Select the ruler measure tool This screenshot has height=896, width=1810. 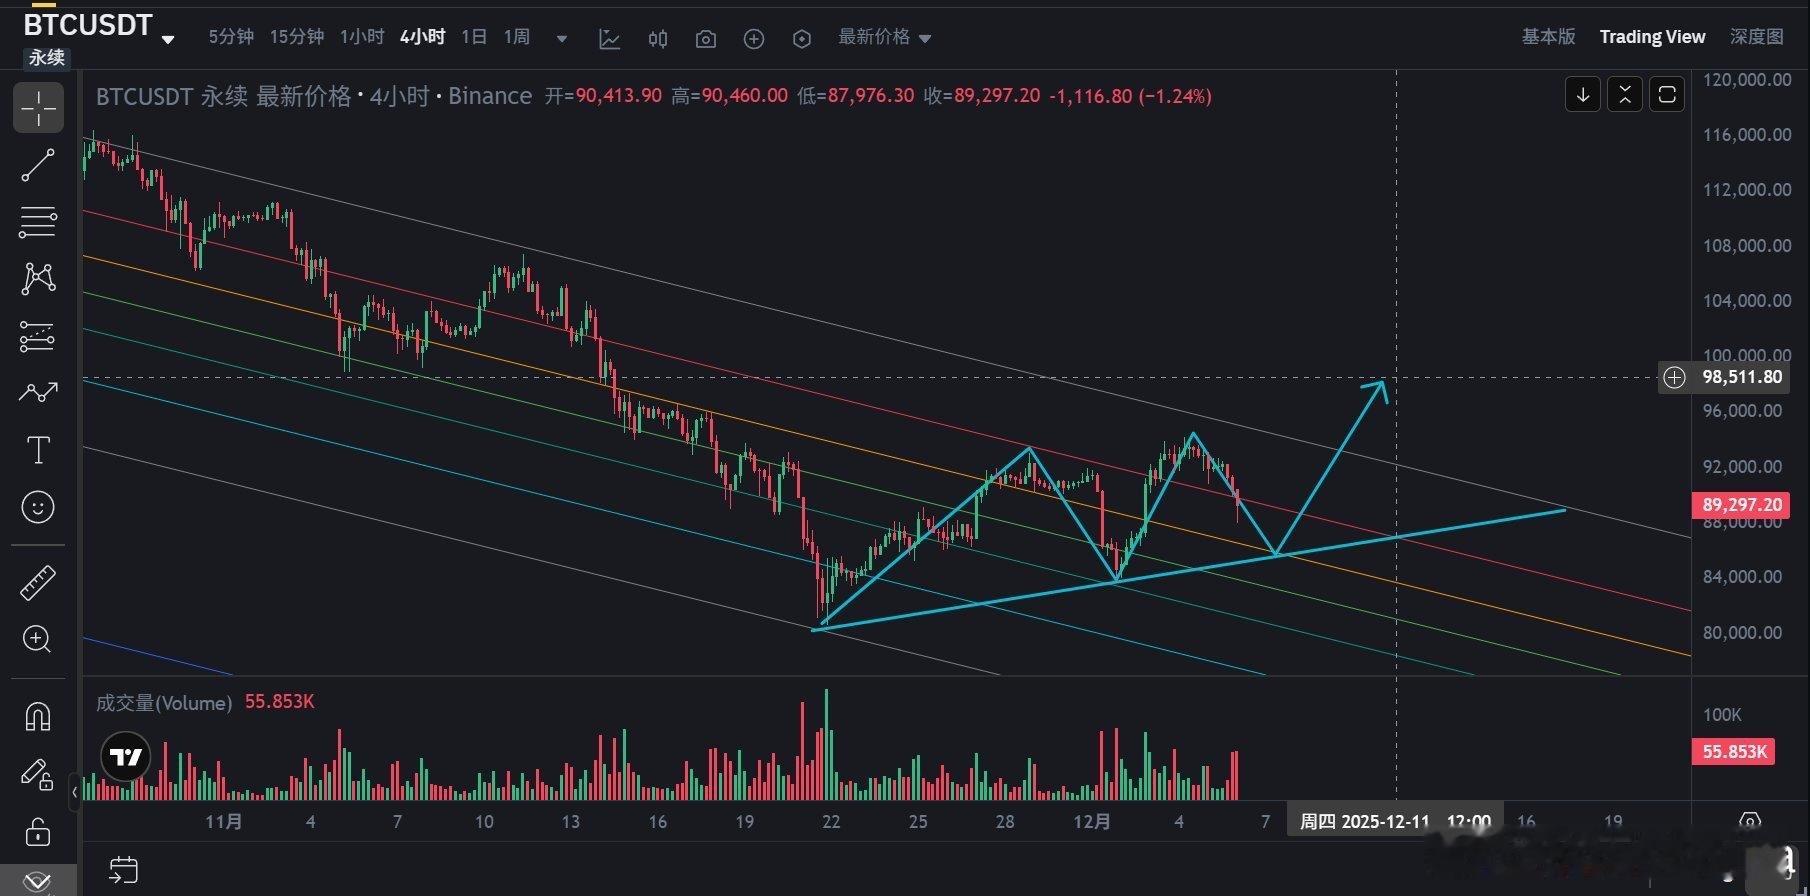pyautogui.click(x=38, y=582)
